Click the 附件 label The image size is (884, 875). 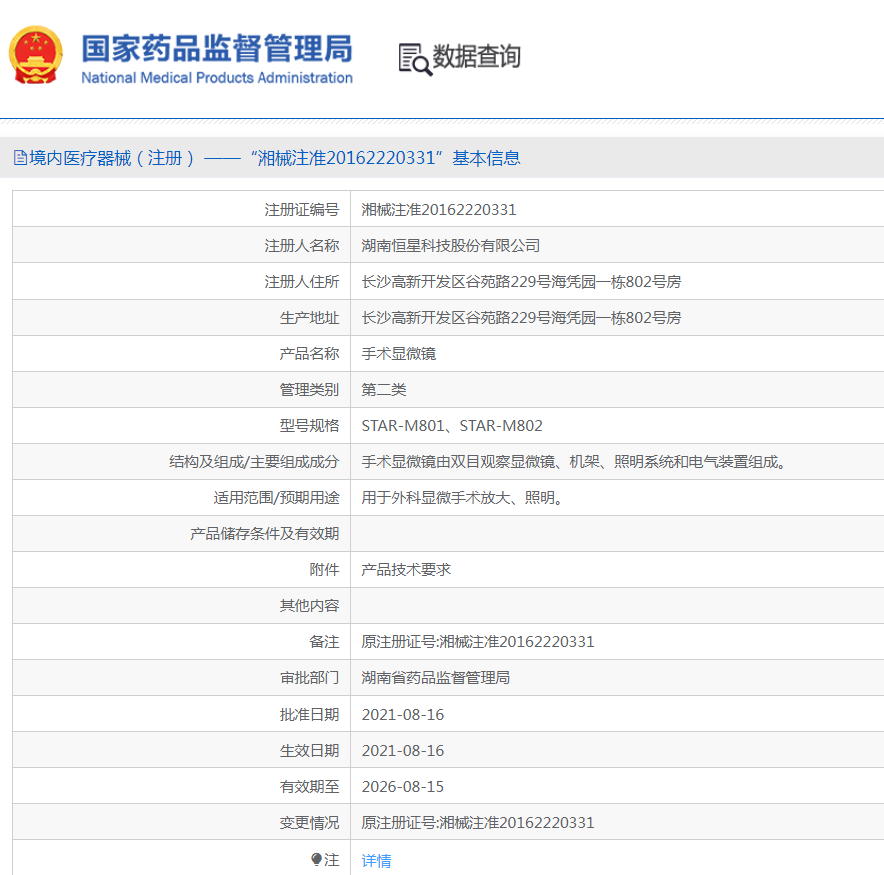[324, 570]
